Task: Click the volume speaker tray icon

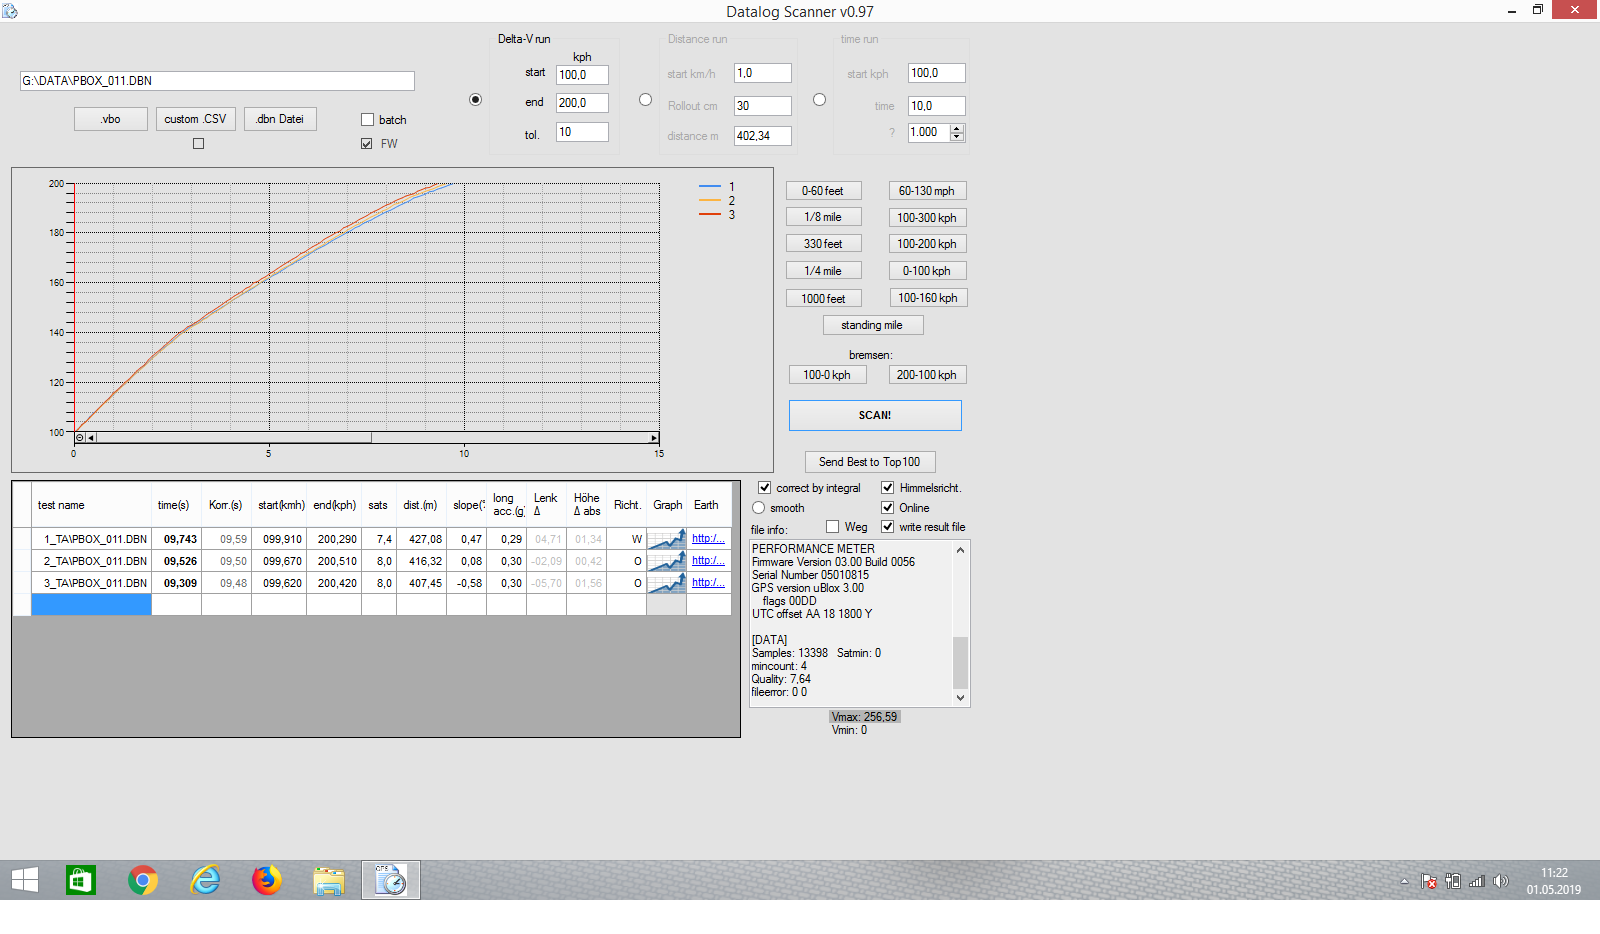Action: tap(1500, 881)
